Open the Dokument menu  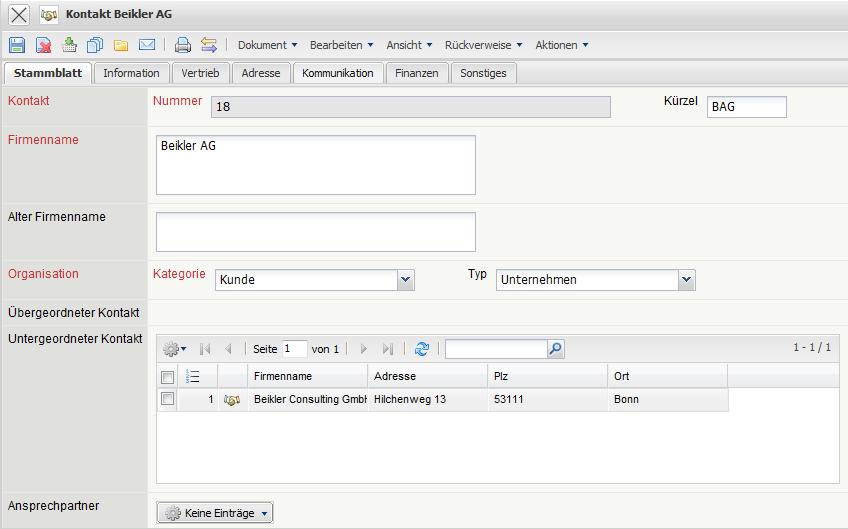267,45
